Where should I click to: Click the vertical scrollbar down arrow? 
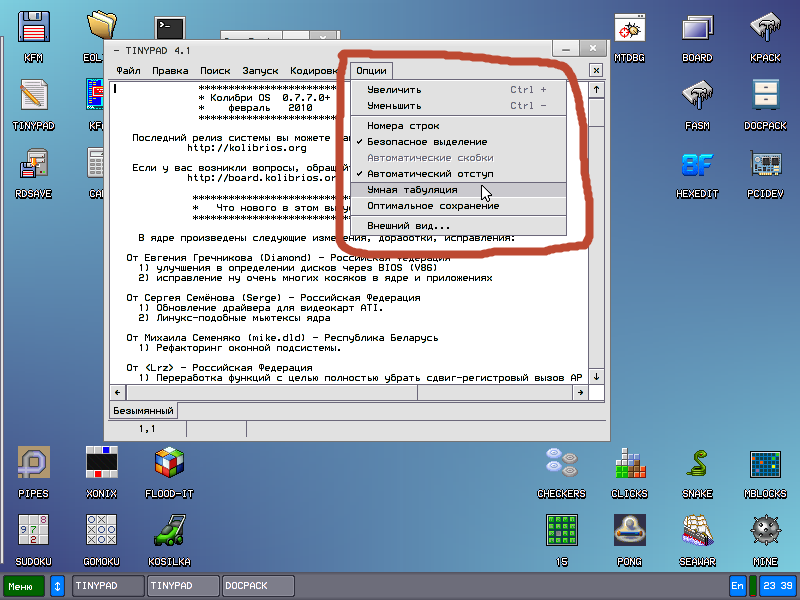tap(597, 377)
